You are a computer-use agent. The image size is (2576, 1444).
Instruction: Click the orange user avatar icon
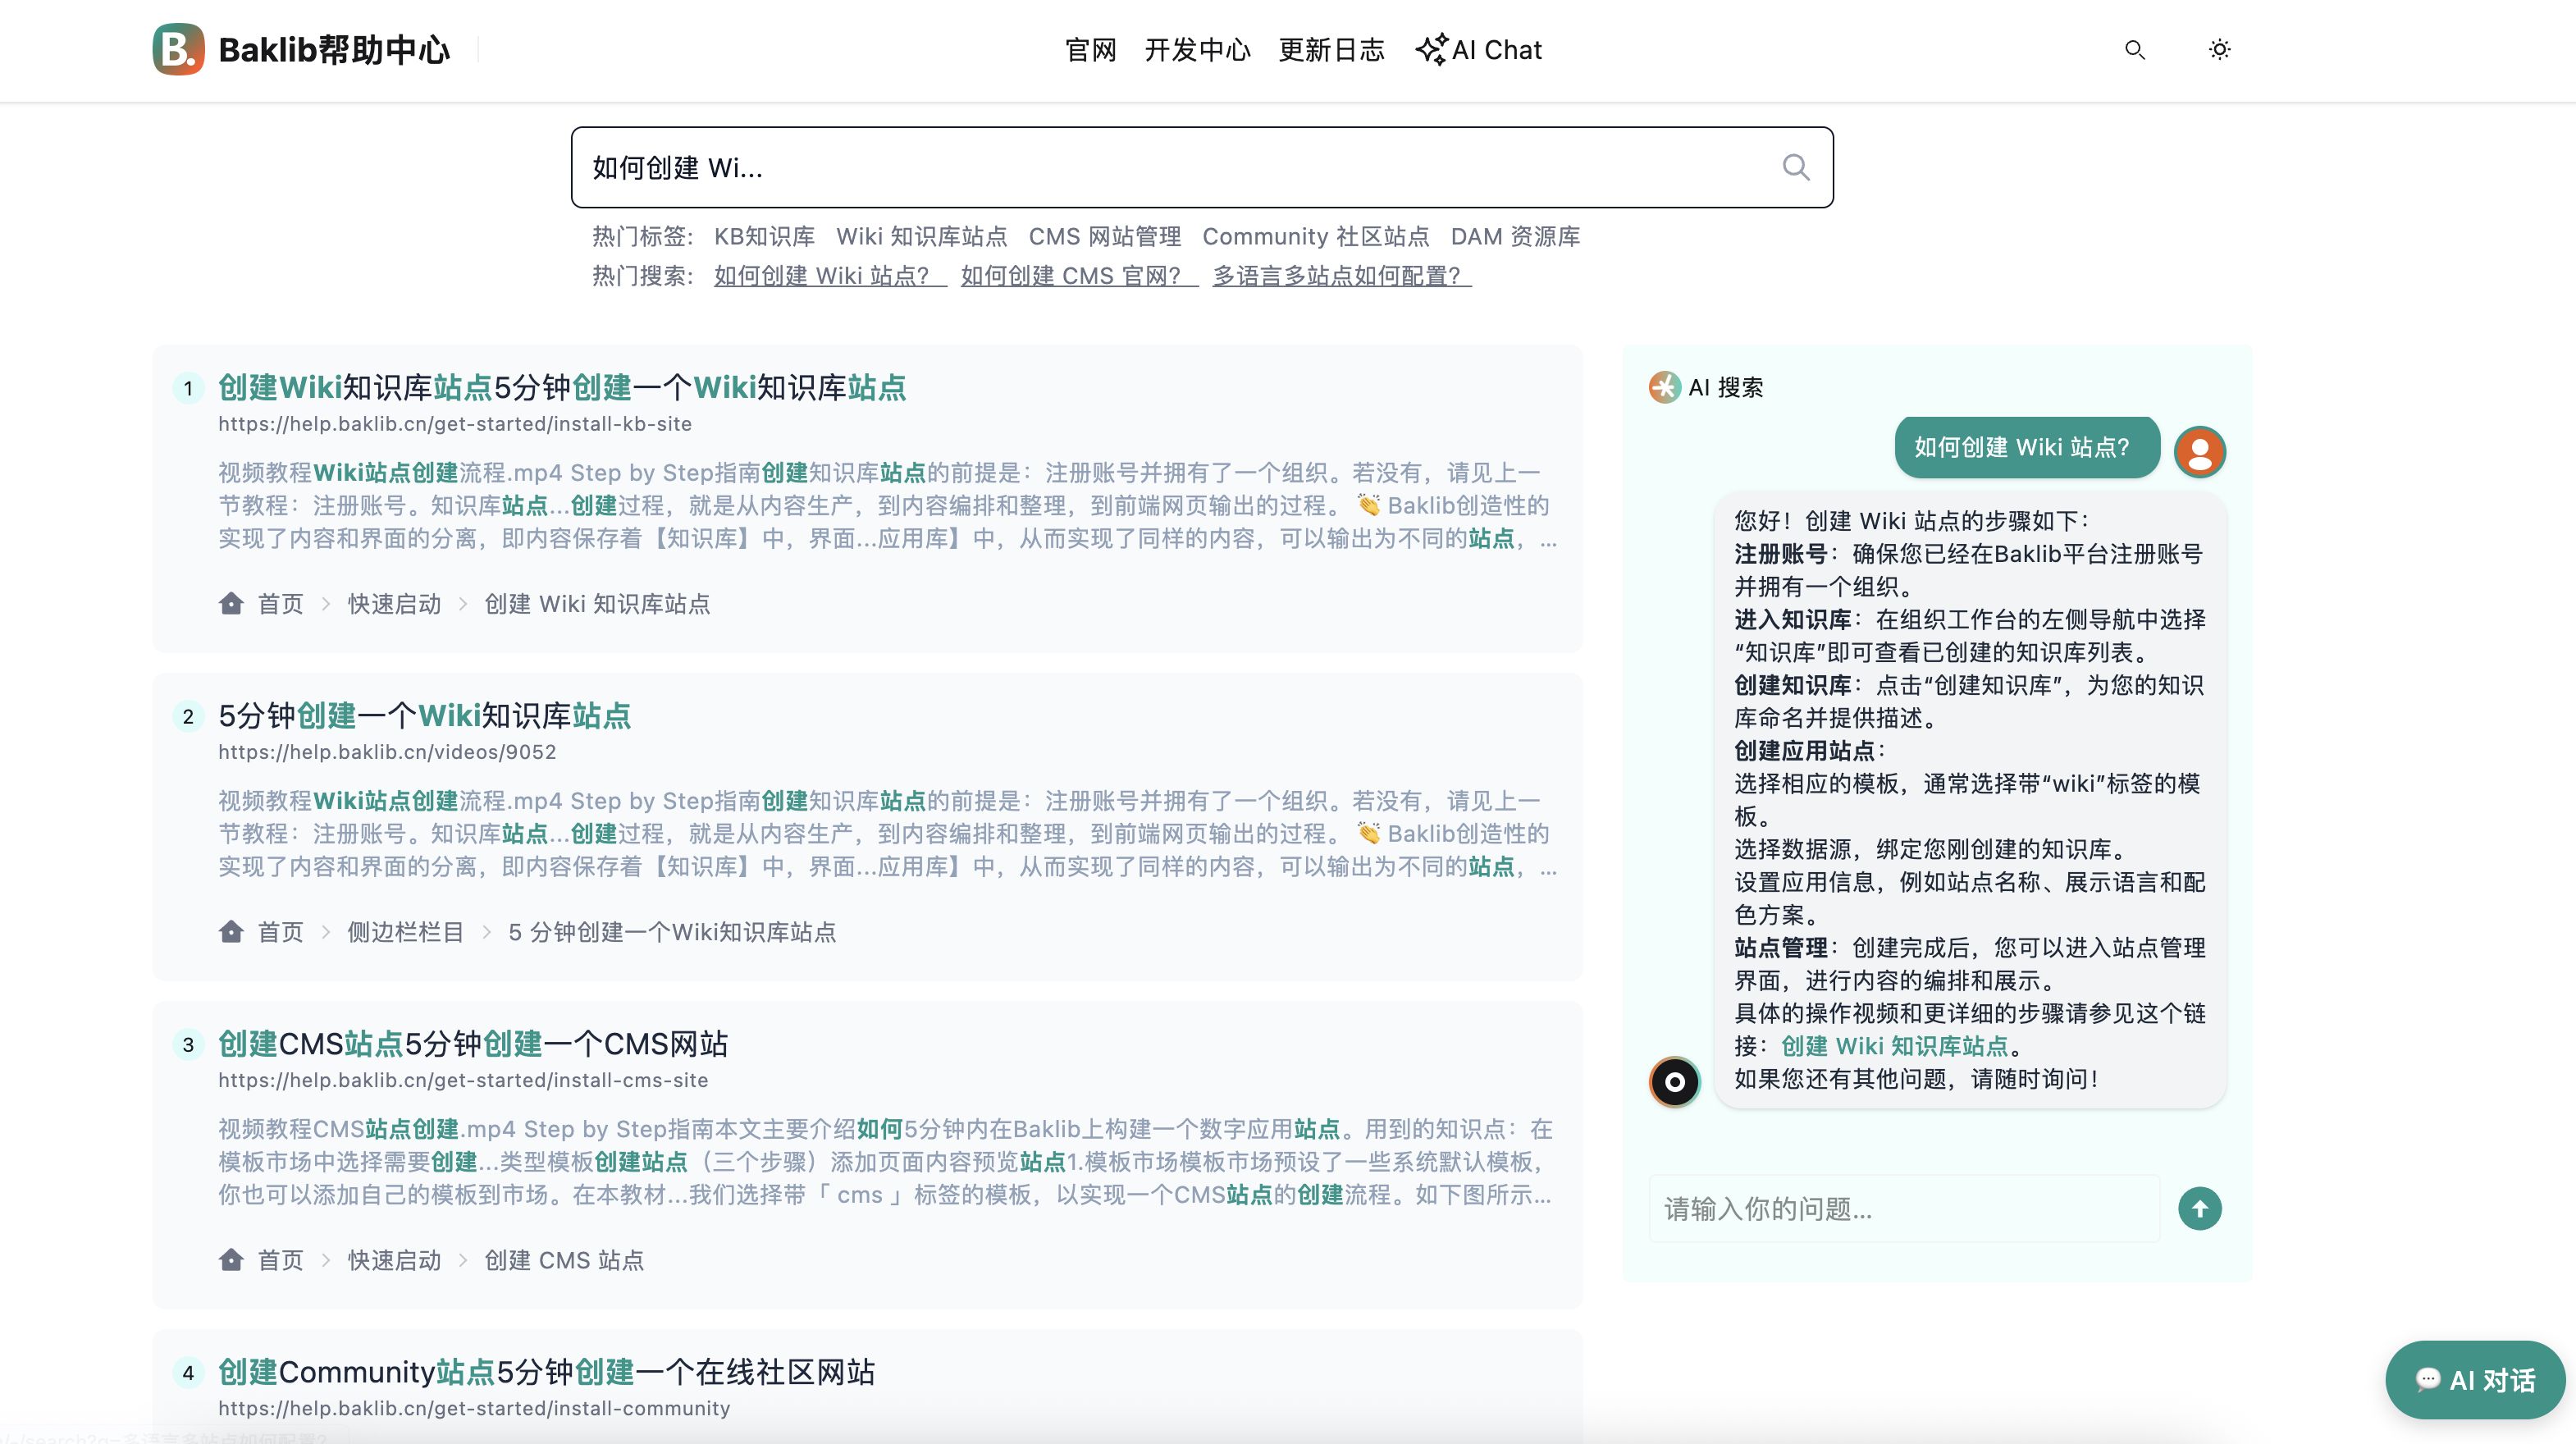[2199, 451]
